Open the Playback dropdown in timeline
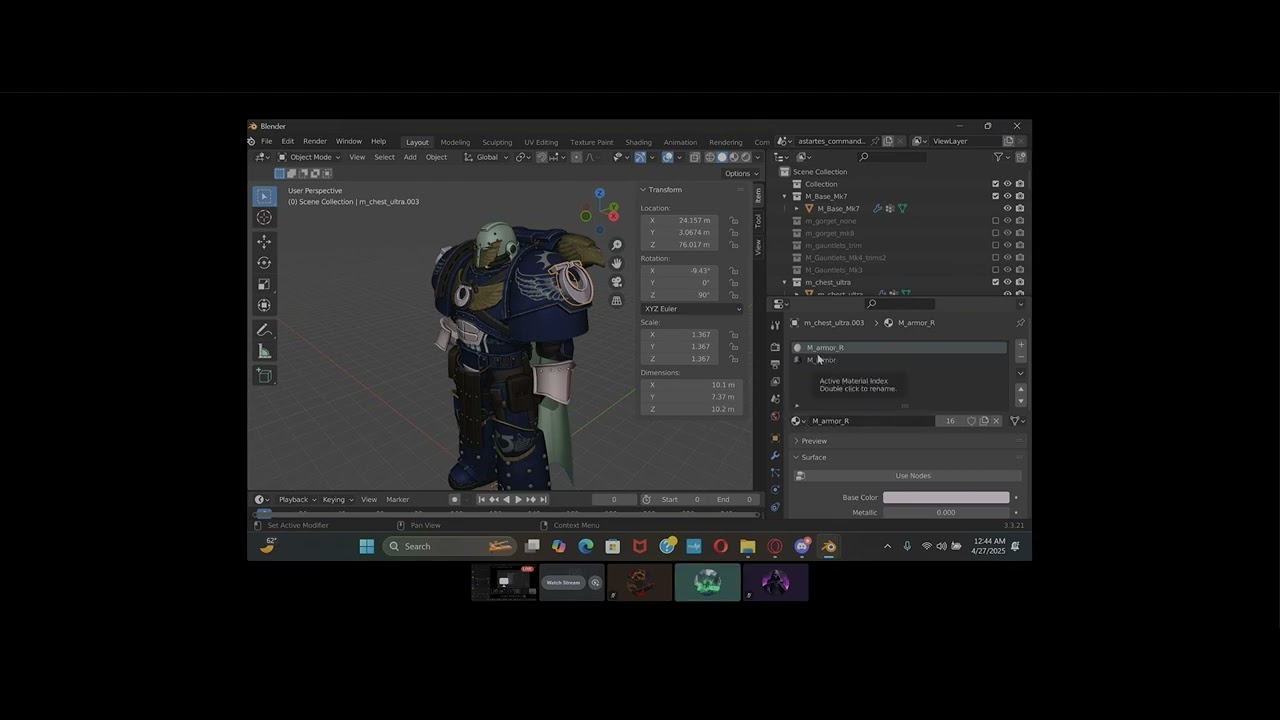This screenshot has height=720, width=1280. click(297, 499)
